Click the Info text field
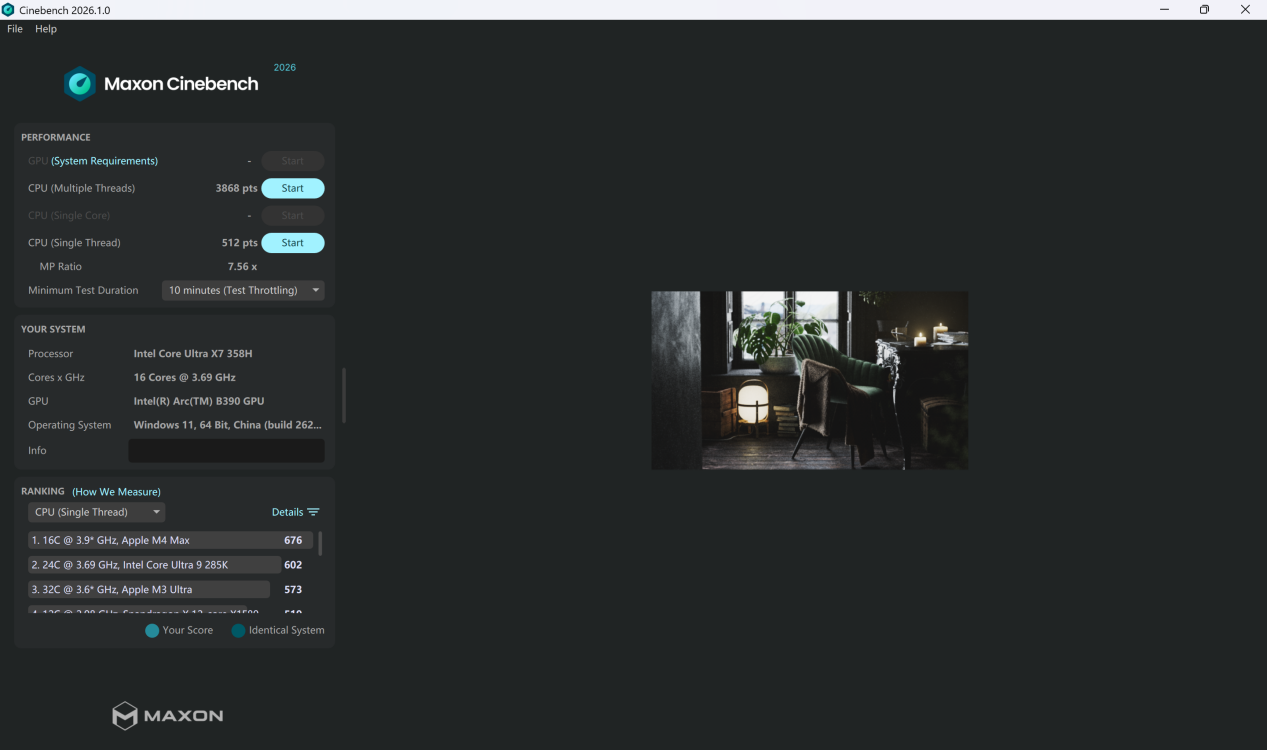Viewport: 1267px width, 750px height. (x=226, y=451)
